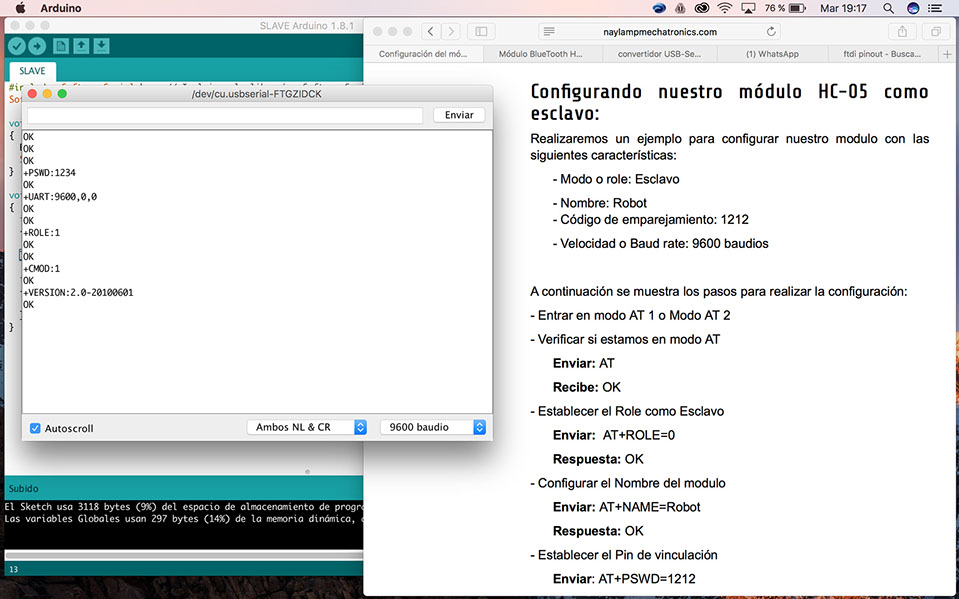Viewport: 959px width, 599px height.
Task: Click the triangle warning menu bar icon
Action: [680, 8]
